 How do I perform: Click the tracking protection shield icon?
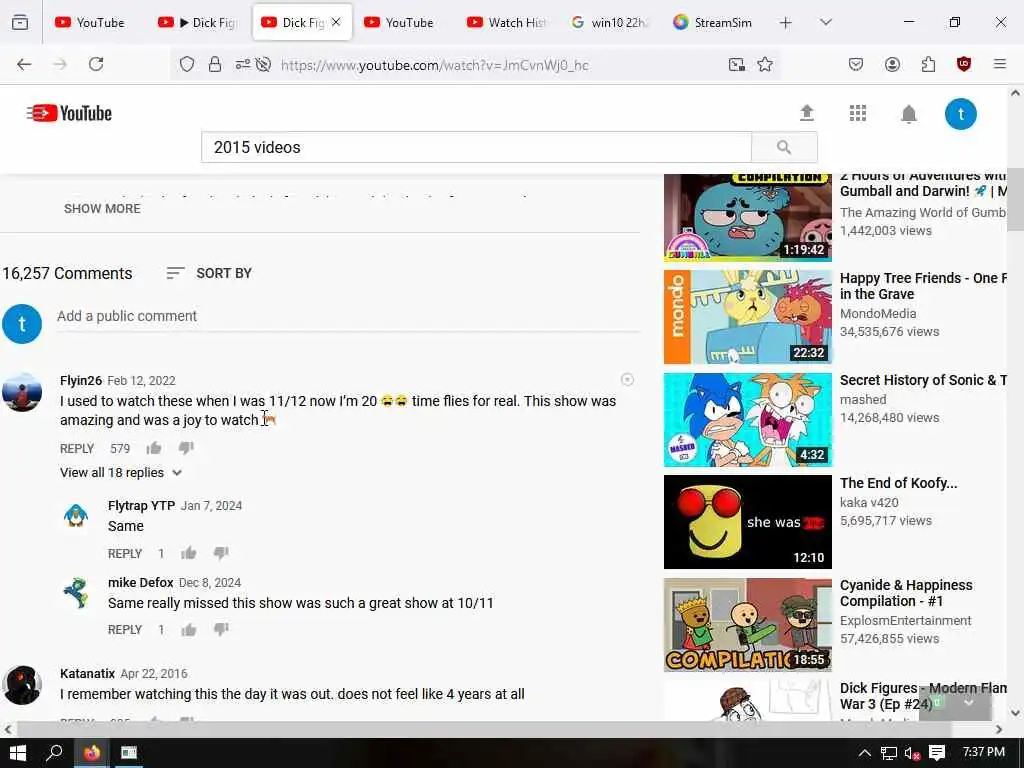pos(187,65)
